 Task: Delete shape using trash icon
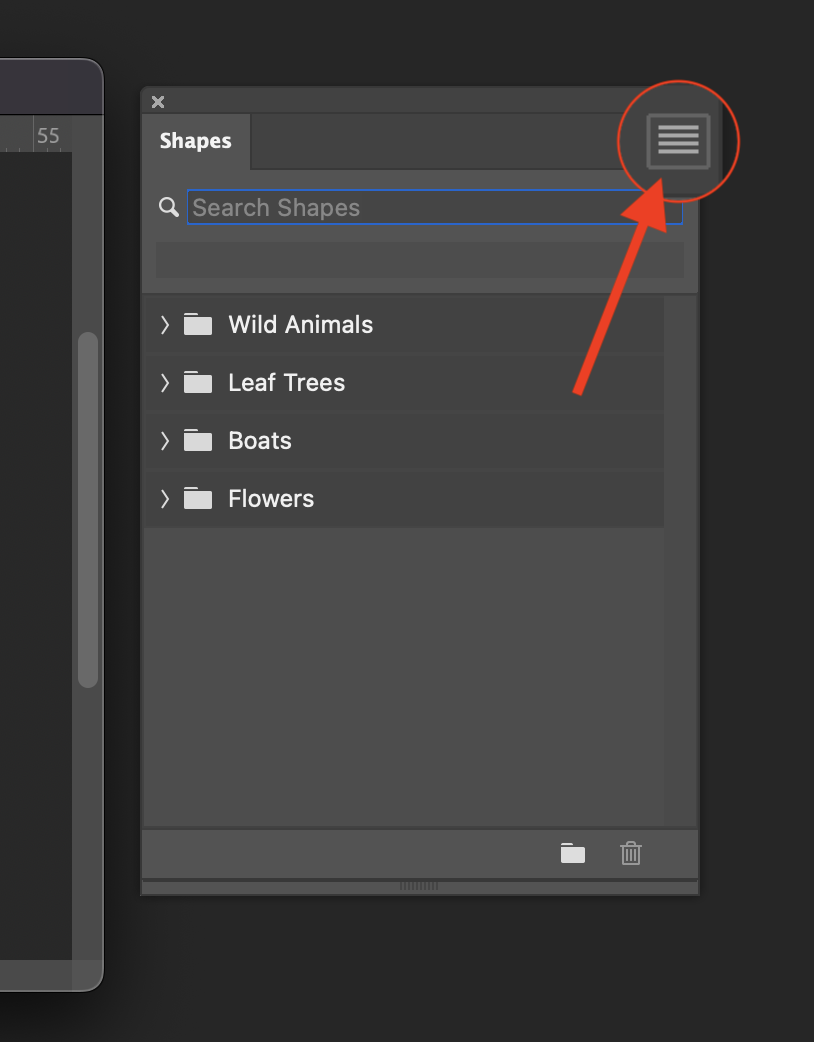[631, 853]
